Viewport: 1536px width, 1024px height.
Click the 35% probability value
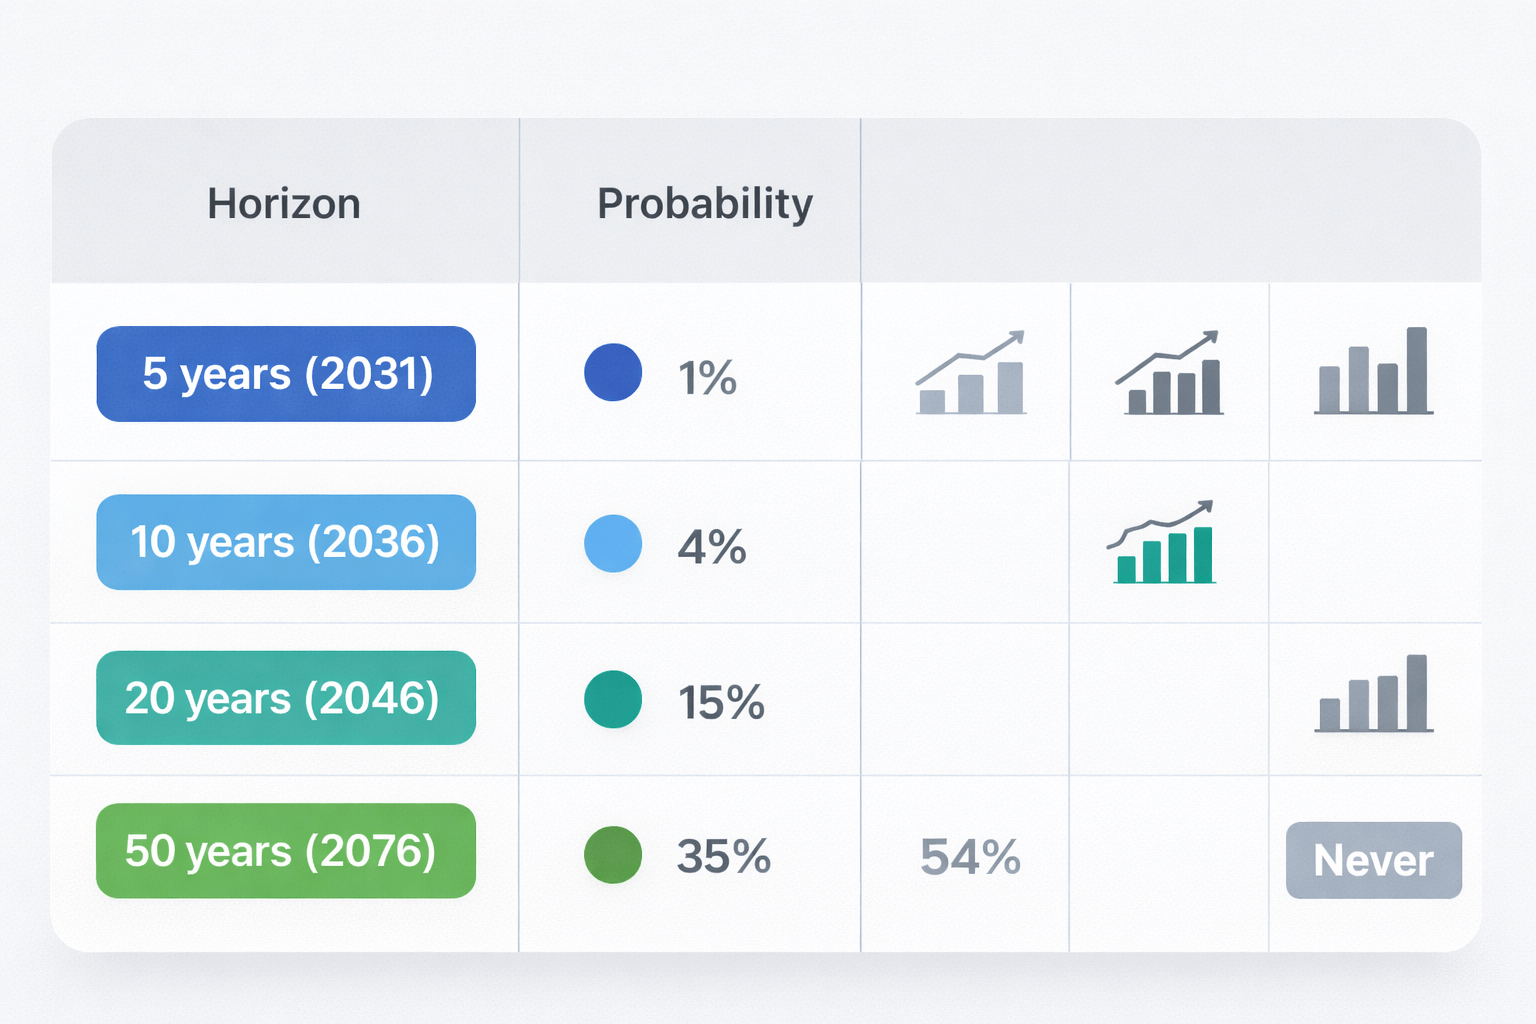click(723, 857)
